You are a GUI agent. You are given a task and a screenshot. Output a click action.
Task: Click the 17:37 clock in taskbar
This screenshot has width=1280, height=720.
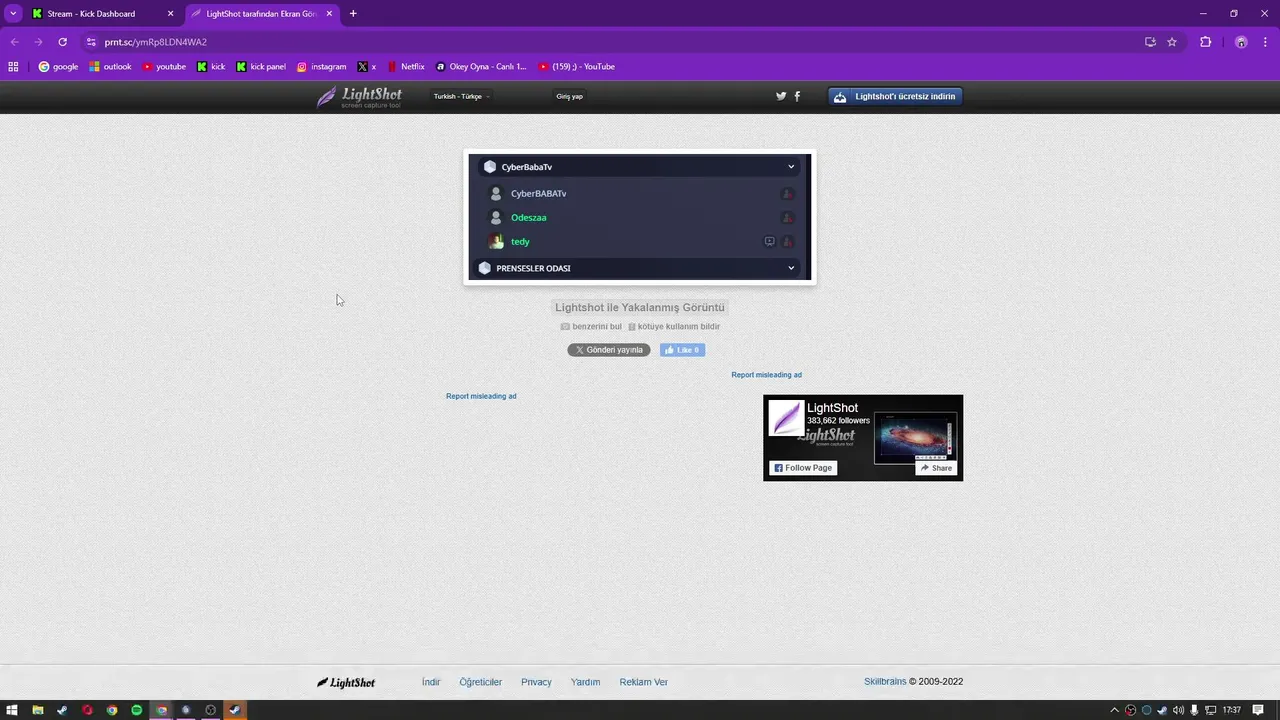pos(1232,710)
